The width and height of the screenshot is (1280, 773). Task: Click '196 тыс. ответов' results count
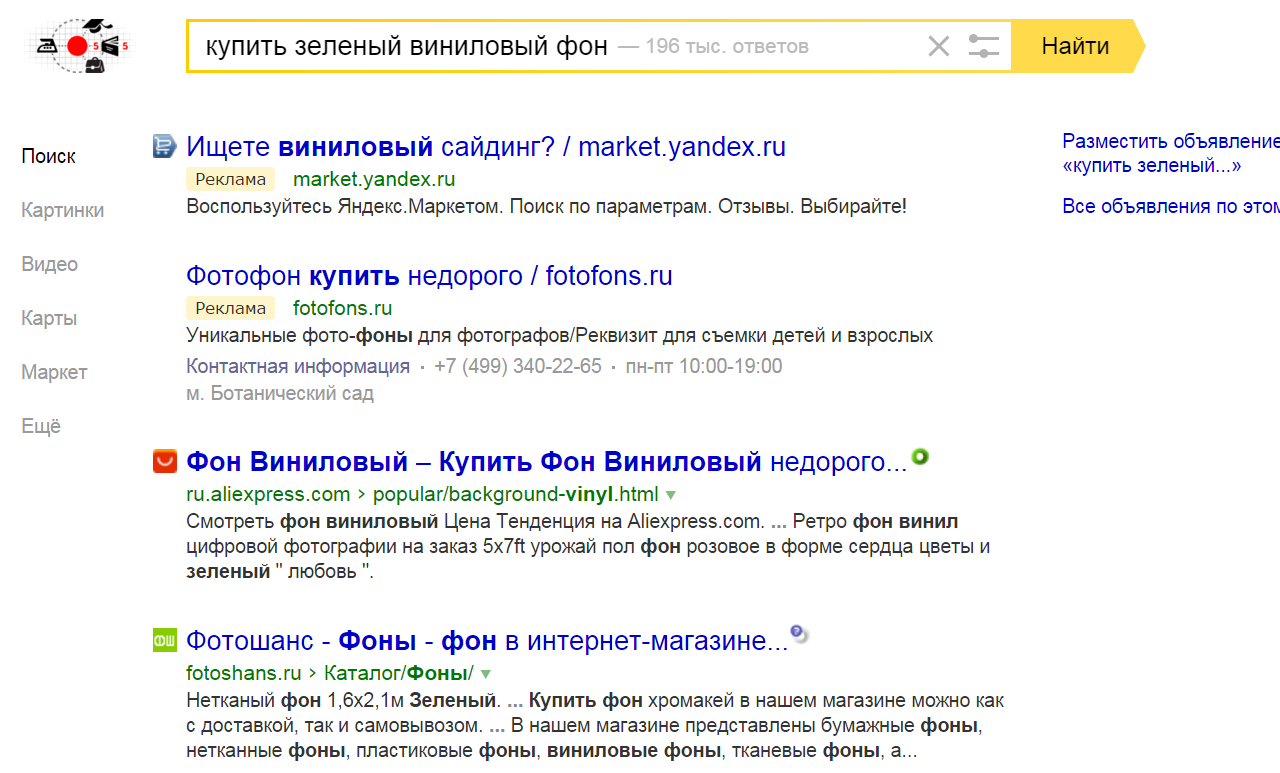727,47
